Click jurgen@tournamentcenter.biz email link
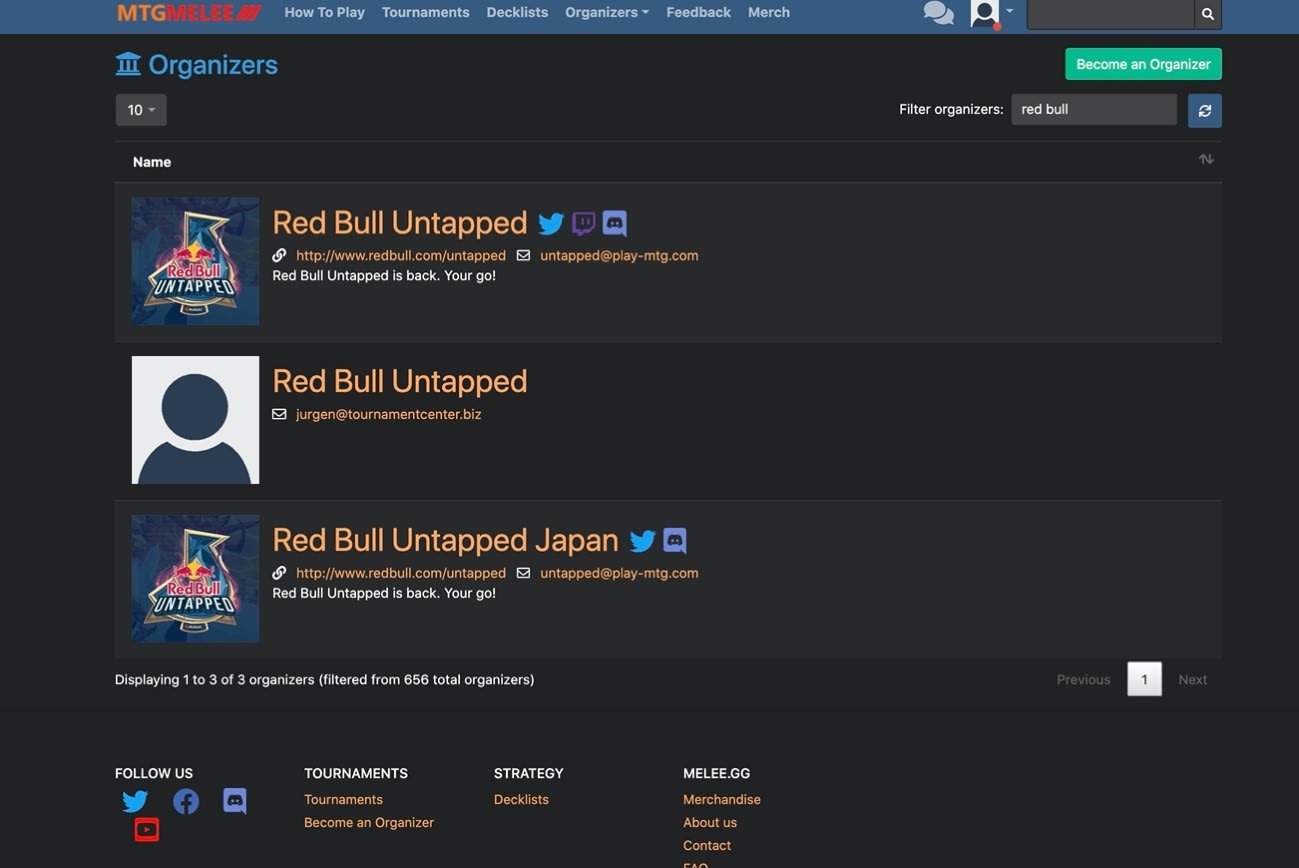 (389, 414)
